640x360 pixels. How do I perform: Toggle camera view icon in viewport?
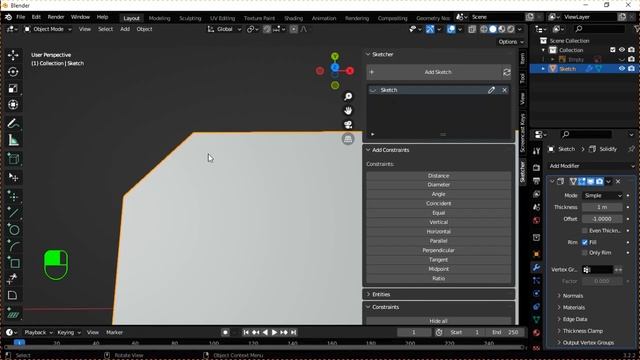click(348, 125)
